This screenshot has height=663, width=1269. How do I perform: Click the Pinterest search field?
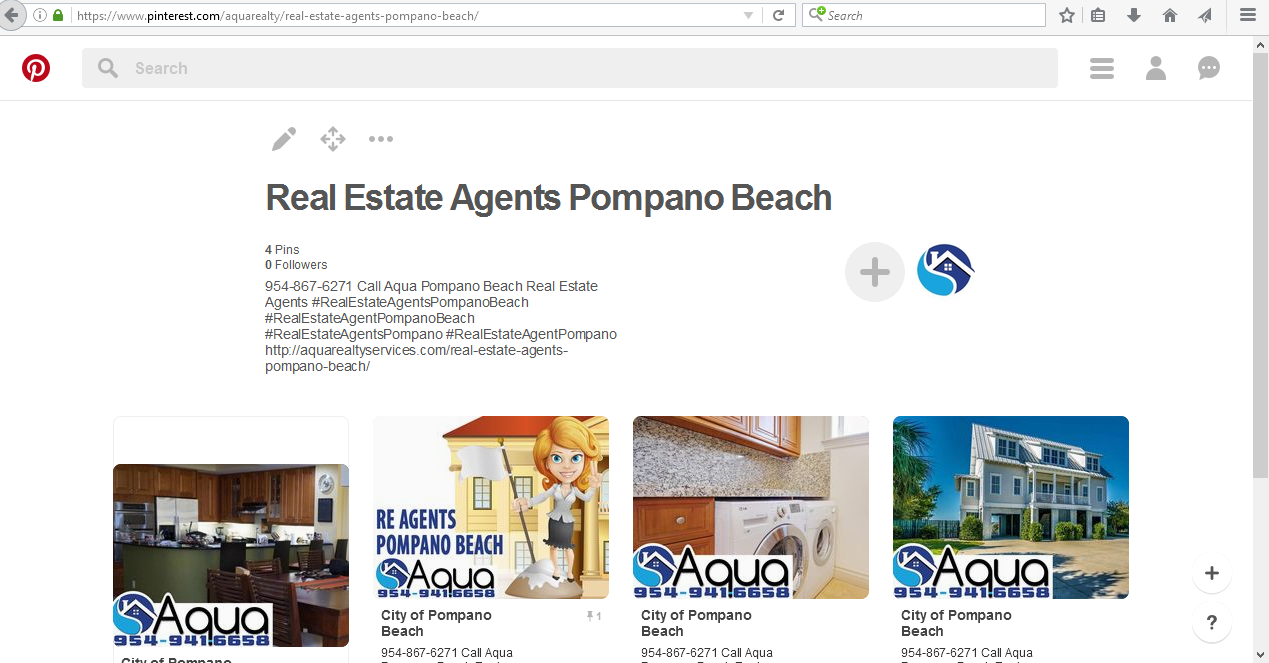570,68
